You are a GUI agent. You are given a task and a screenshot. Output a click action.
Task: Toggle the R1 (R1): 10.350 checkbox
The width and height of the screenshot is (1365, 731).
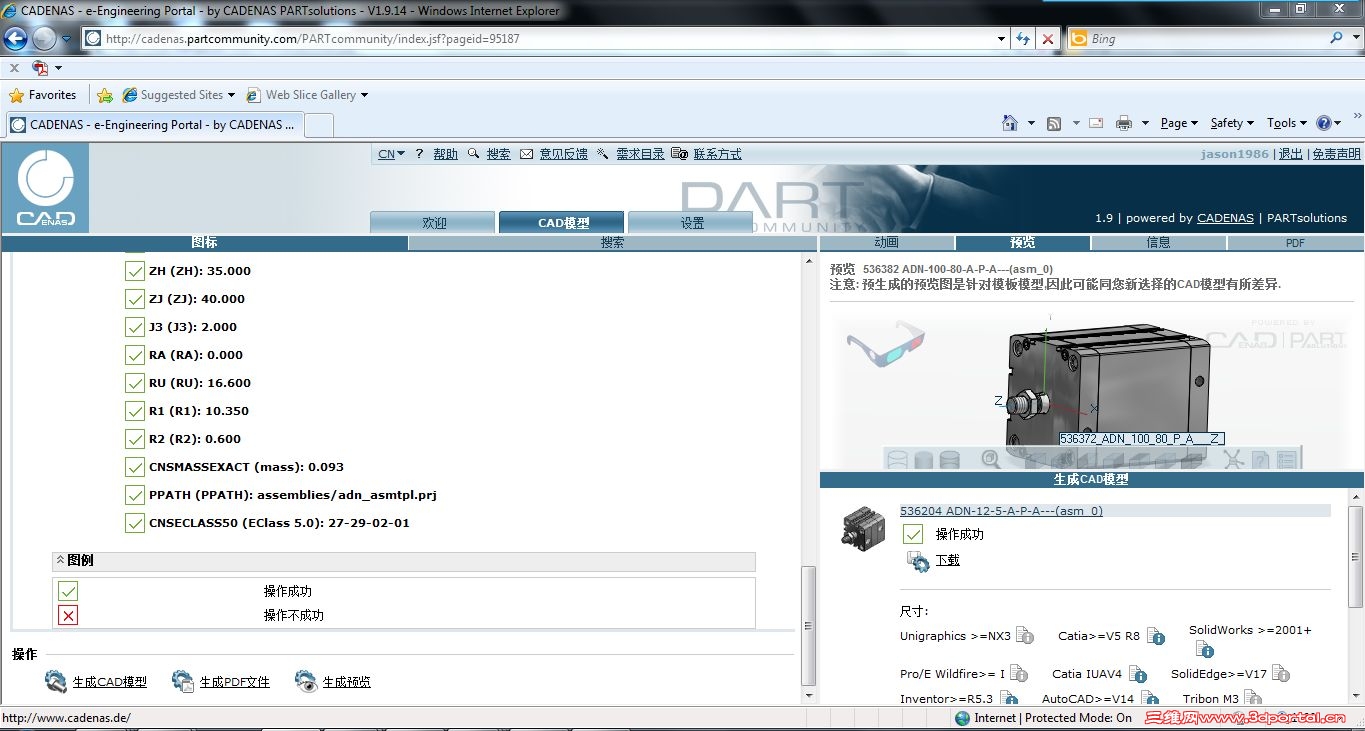pos(134,411)
